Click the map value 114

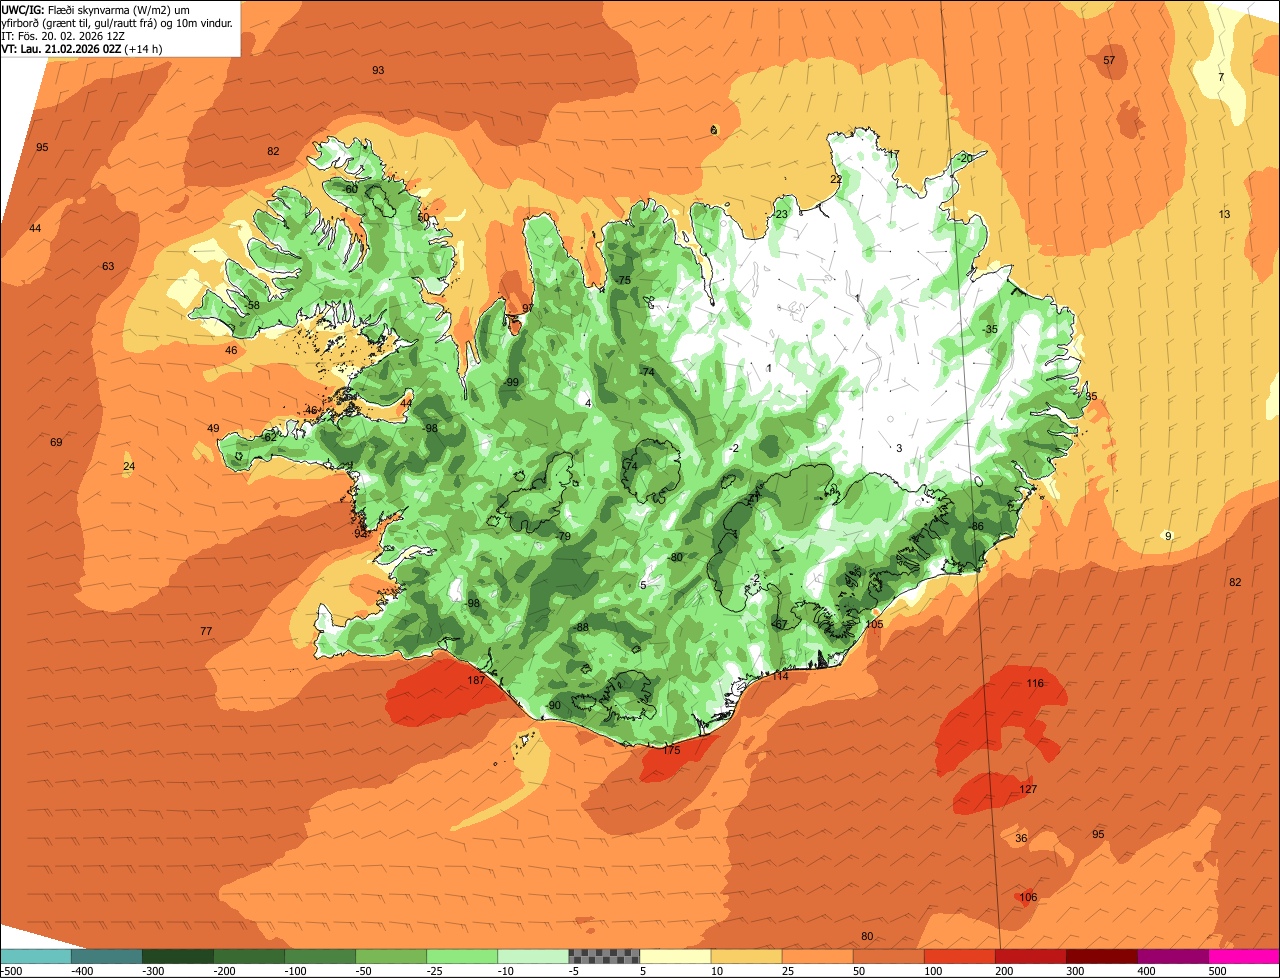coord(780,677)
